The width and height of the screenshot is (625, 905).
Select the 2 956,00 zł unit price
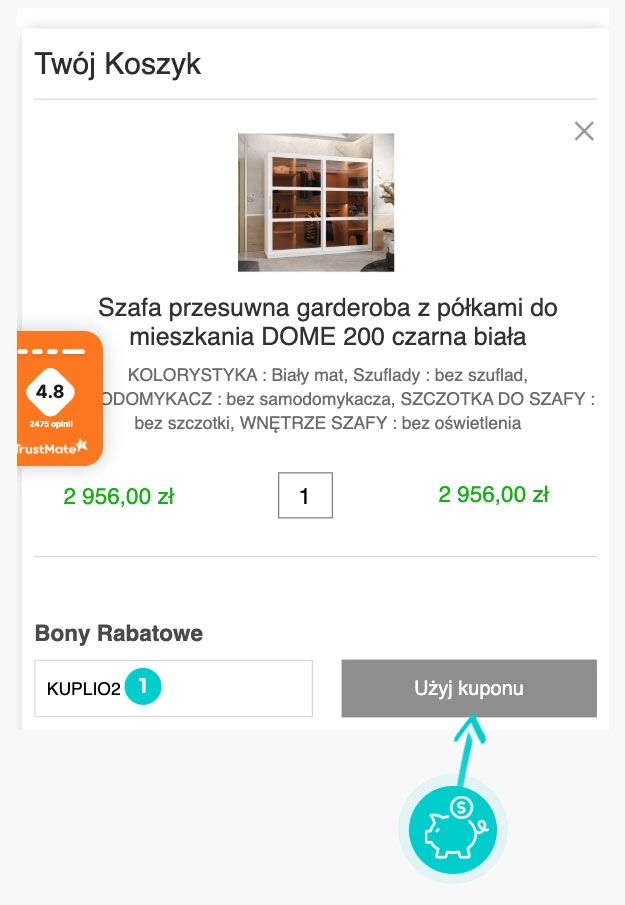coord(118,496)
